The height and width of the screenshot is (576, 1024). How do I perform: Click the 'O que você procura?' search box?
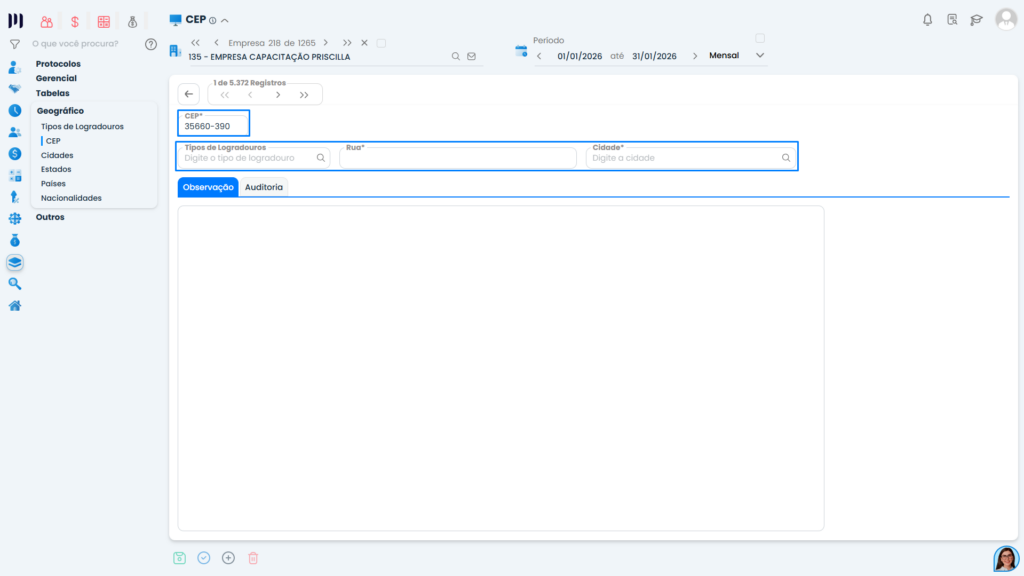click(x=75, y=44)
